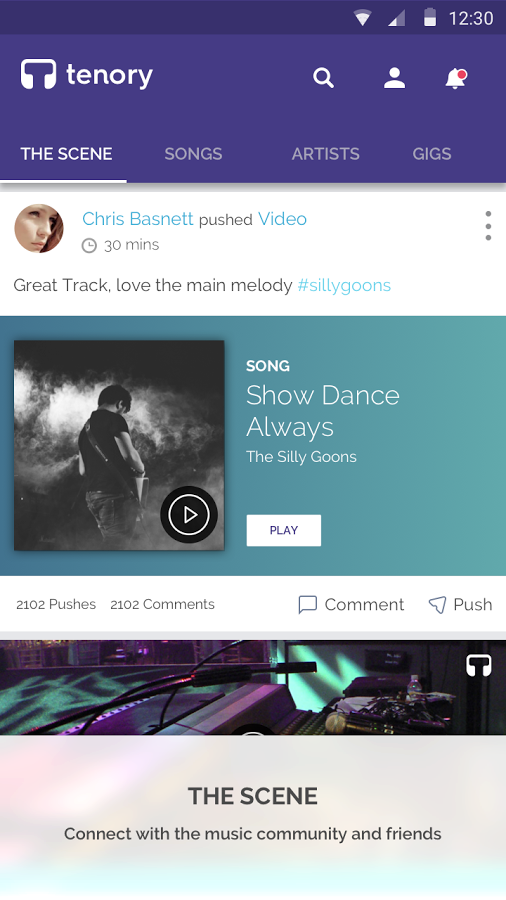Switch to the Songs tab
This screenshot has height=900, width=506.
[x=193, y=154]
